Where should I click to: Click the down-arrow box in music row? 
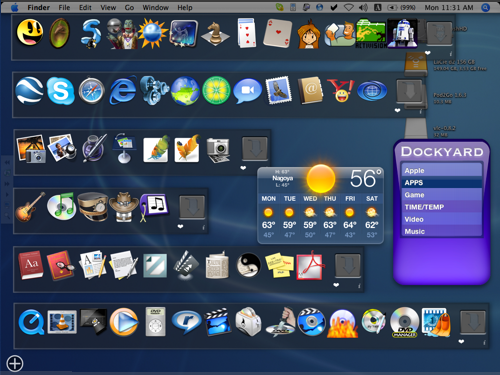click(x=192, y=207)
